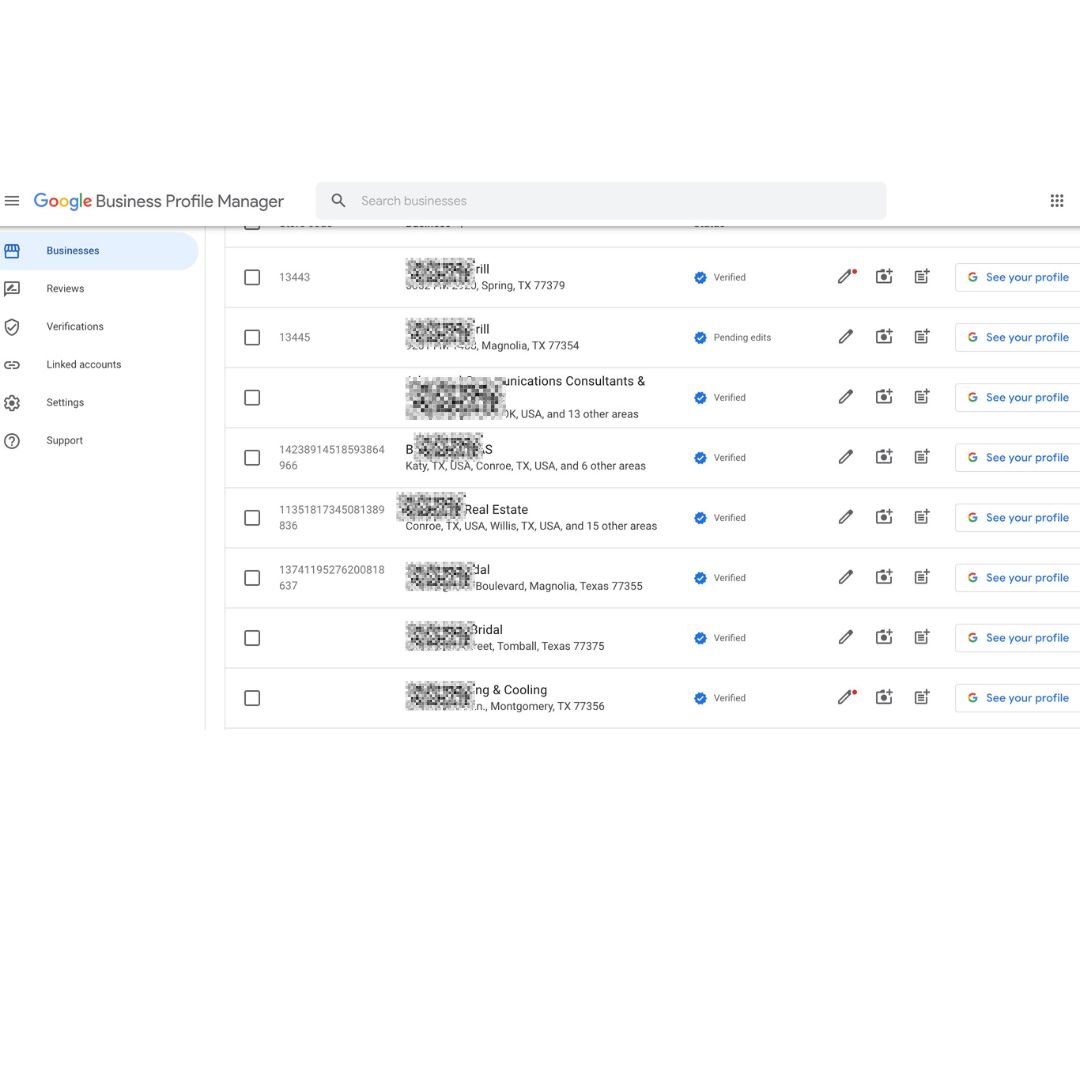Viewport: 1080px width, 1080px height.
Task: Edit the store 13443 Spring profile
Action: tap(846, 277)
